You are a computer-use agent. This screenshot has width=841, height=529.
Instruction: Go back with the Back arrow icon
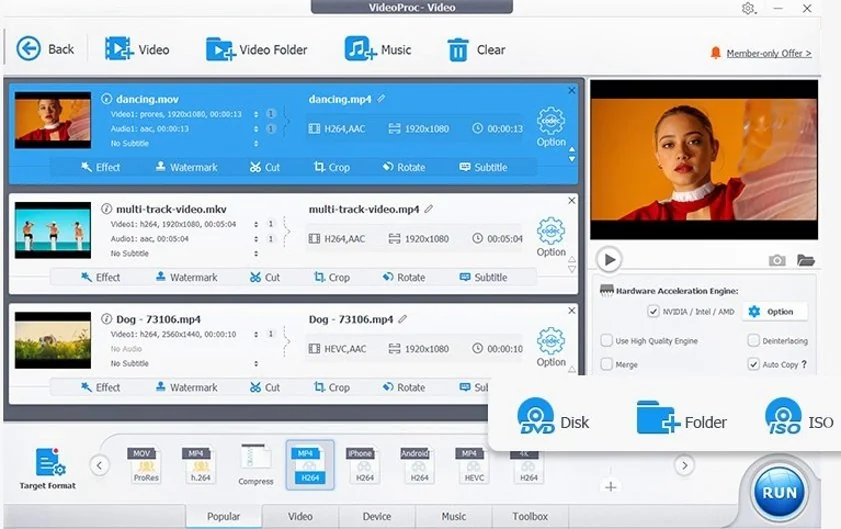(28, 49)
